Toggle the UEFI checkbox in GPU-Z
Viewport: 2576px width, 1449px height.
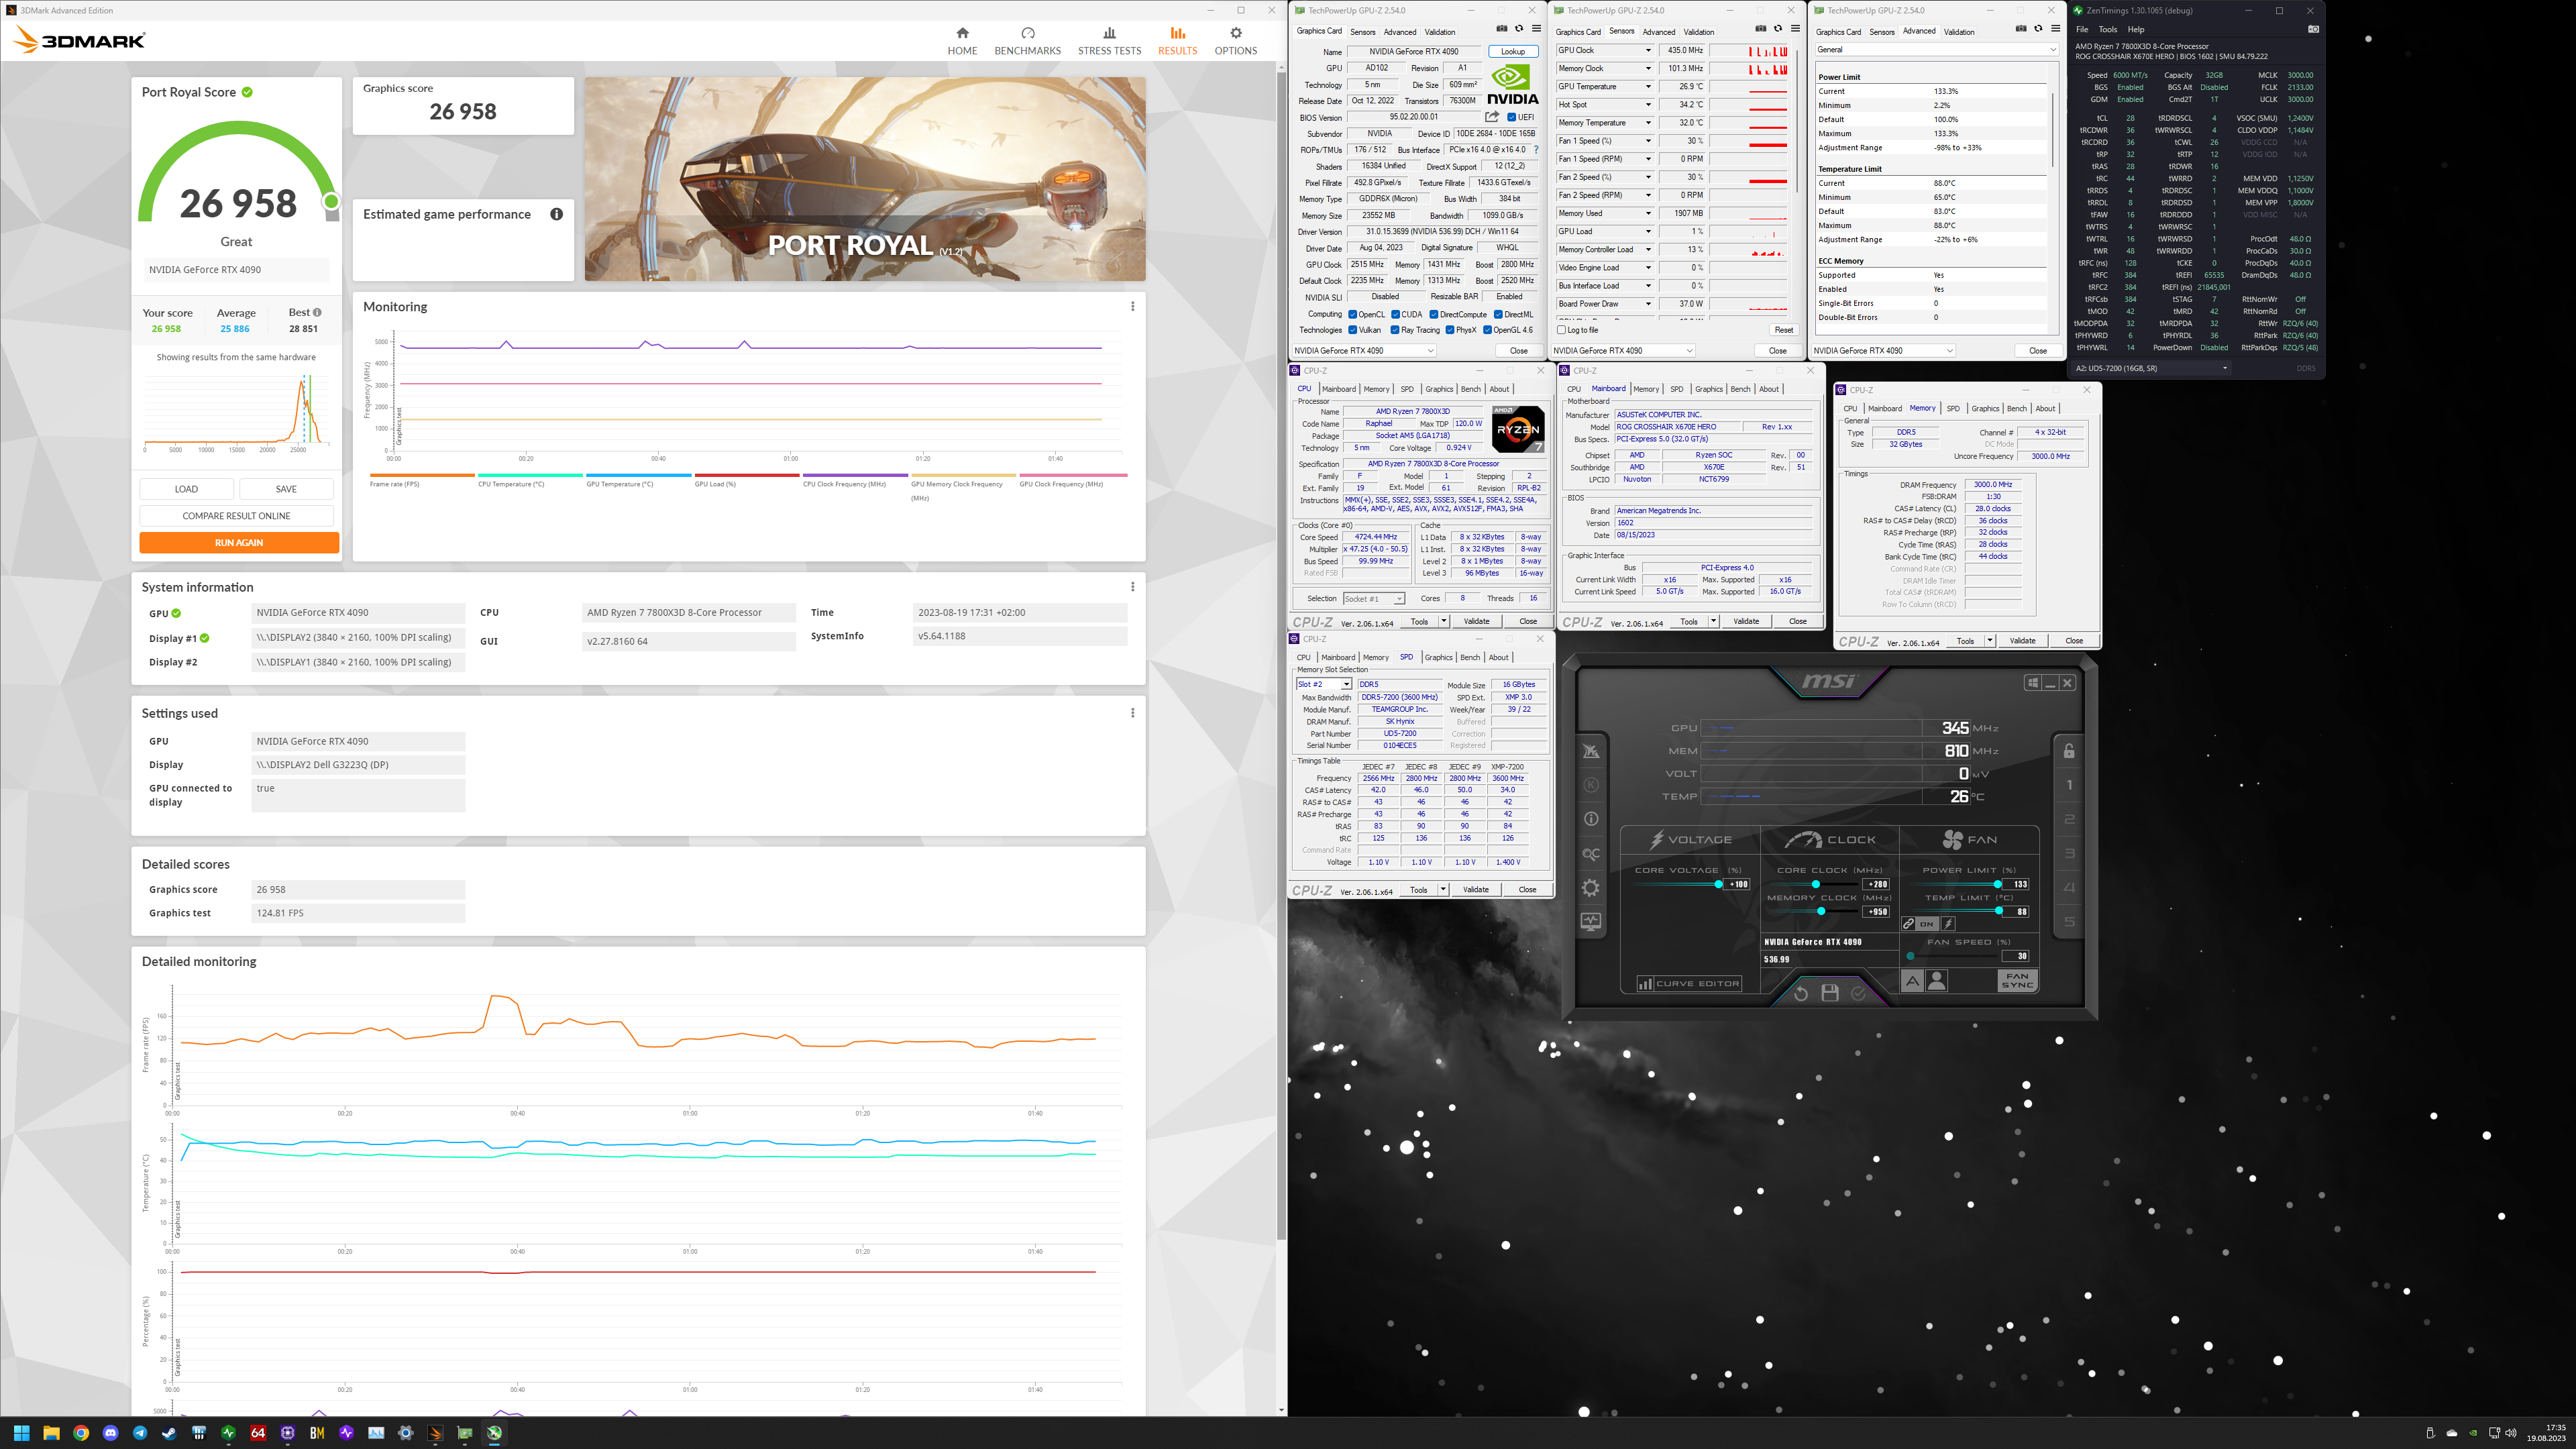point(1512,118)
